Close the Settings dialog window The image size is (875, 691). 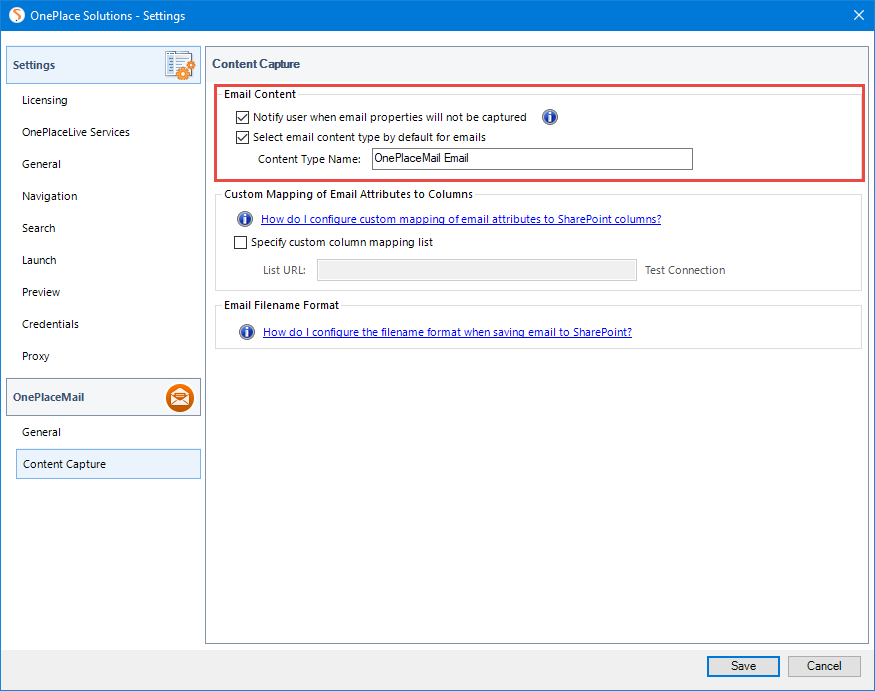pos(859,15)
